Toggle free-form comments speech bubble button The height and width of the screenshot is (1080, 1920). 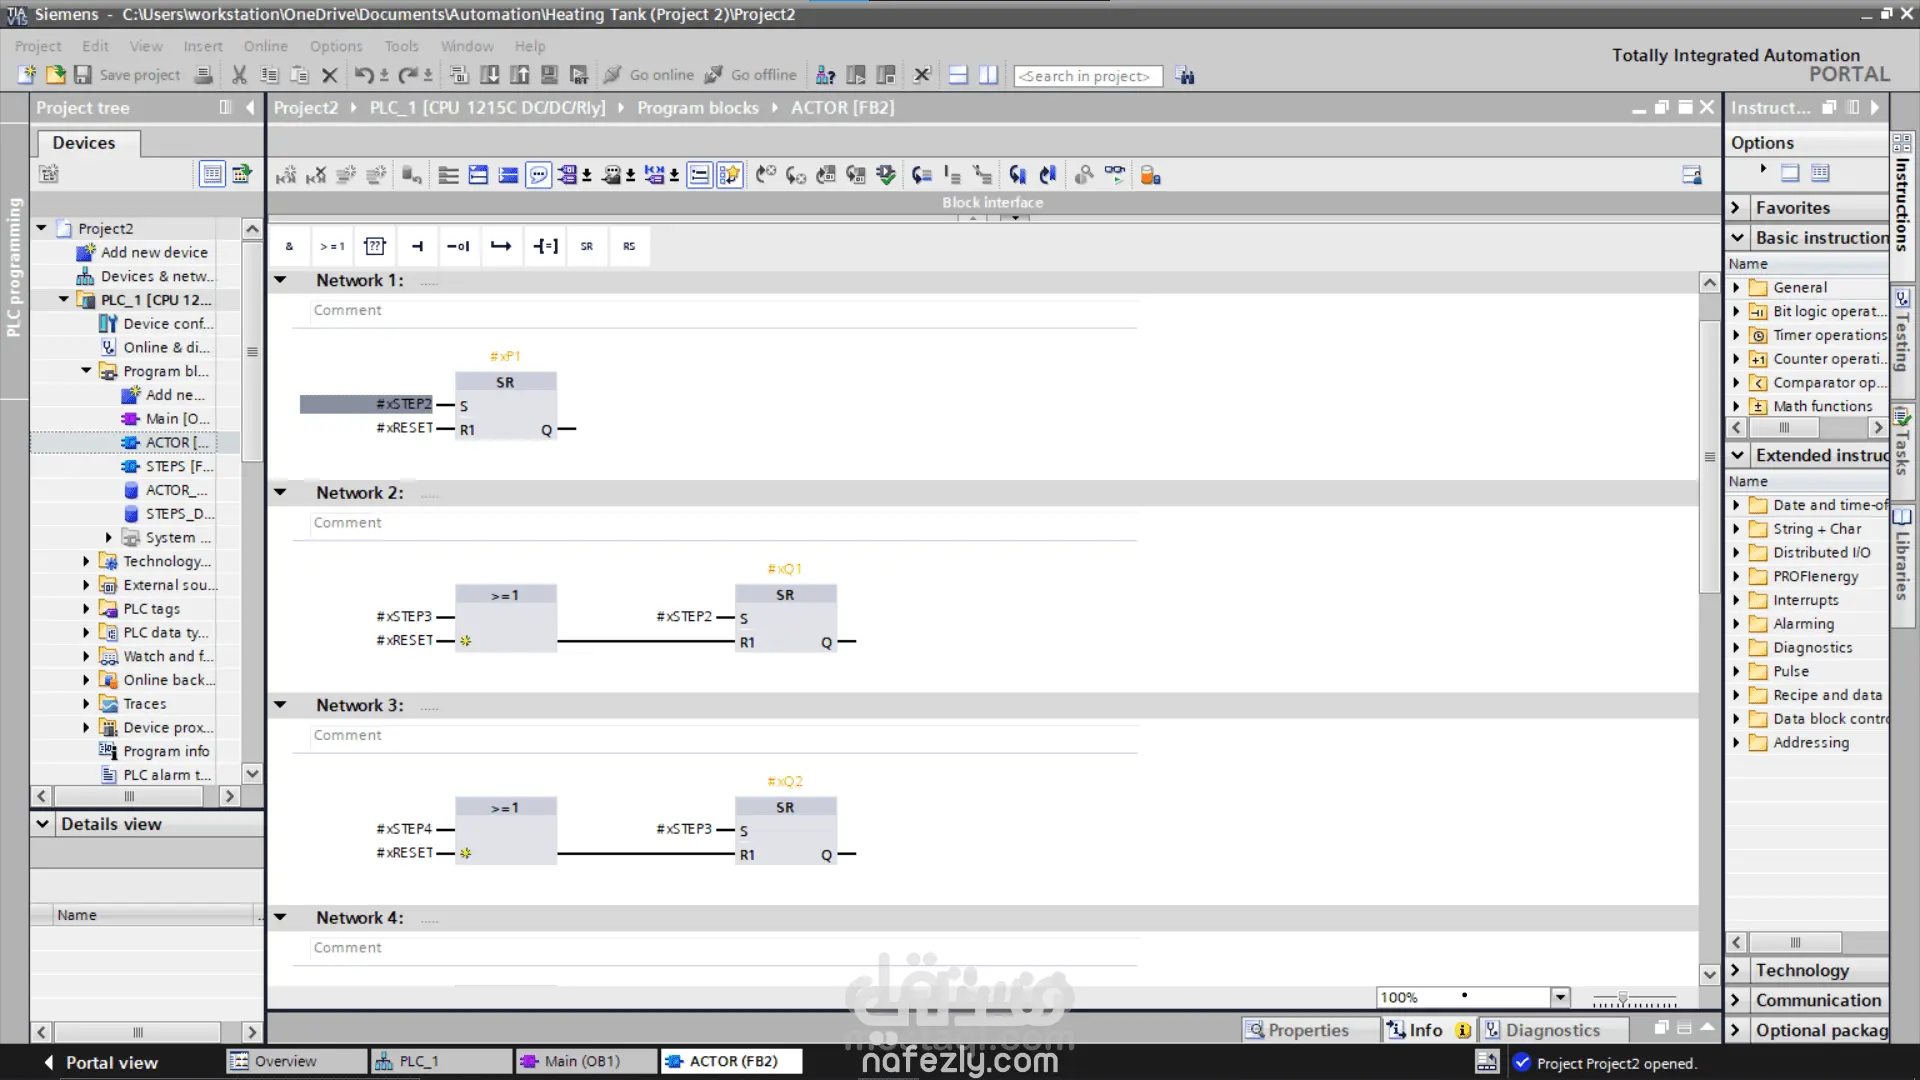(x=539, y=175)
